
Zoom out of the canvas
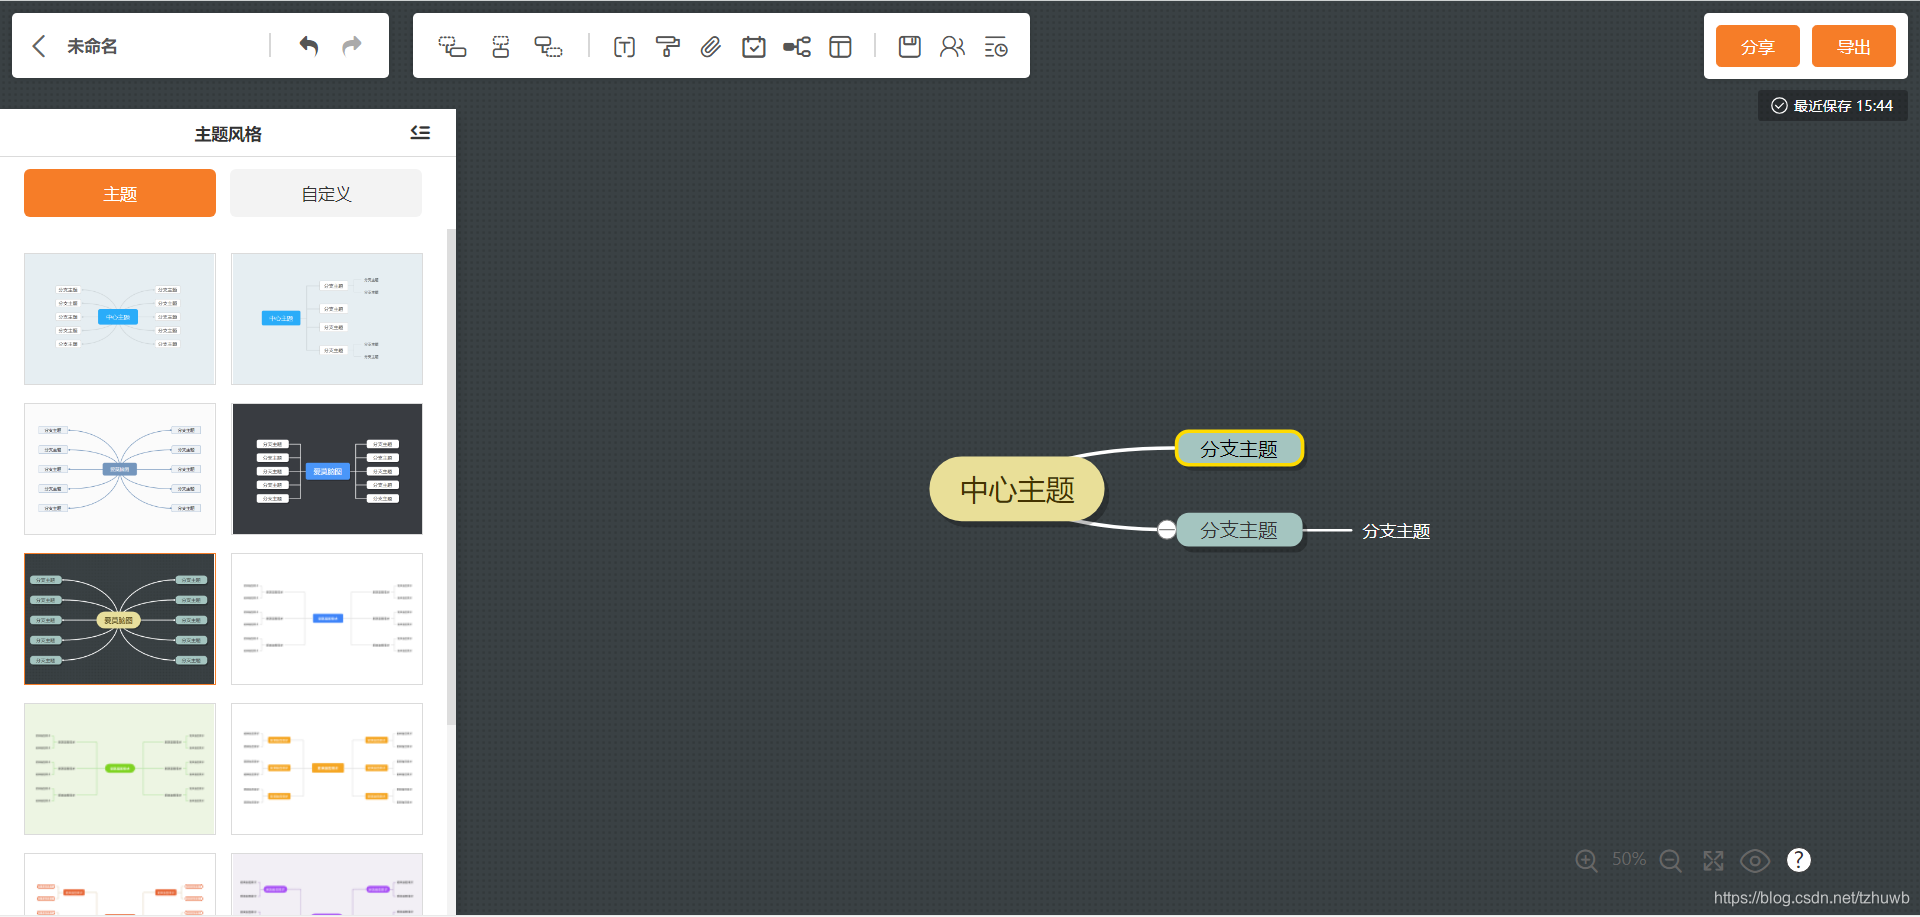1670,860
